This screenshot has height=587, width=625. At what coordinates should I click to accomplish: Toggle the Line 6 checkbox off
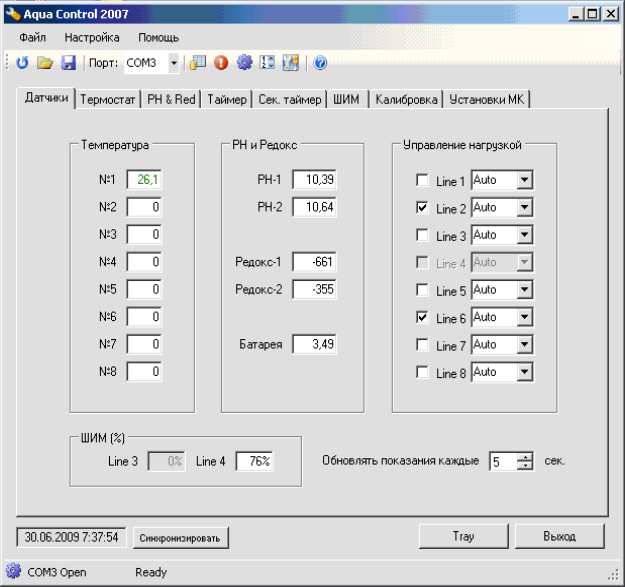422,318
